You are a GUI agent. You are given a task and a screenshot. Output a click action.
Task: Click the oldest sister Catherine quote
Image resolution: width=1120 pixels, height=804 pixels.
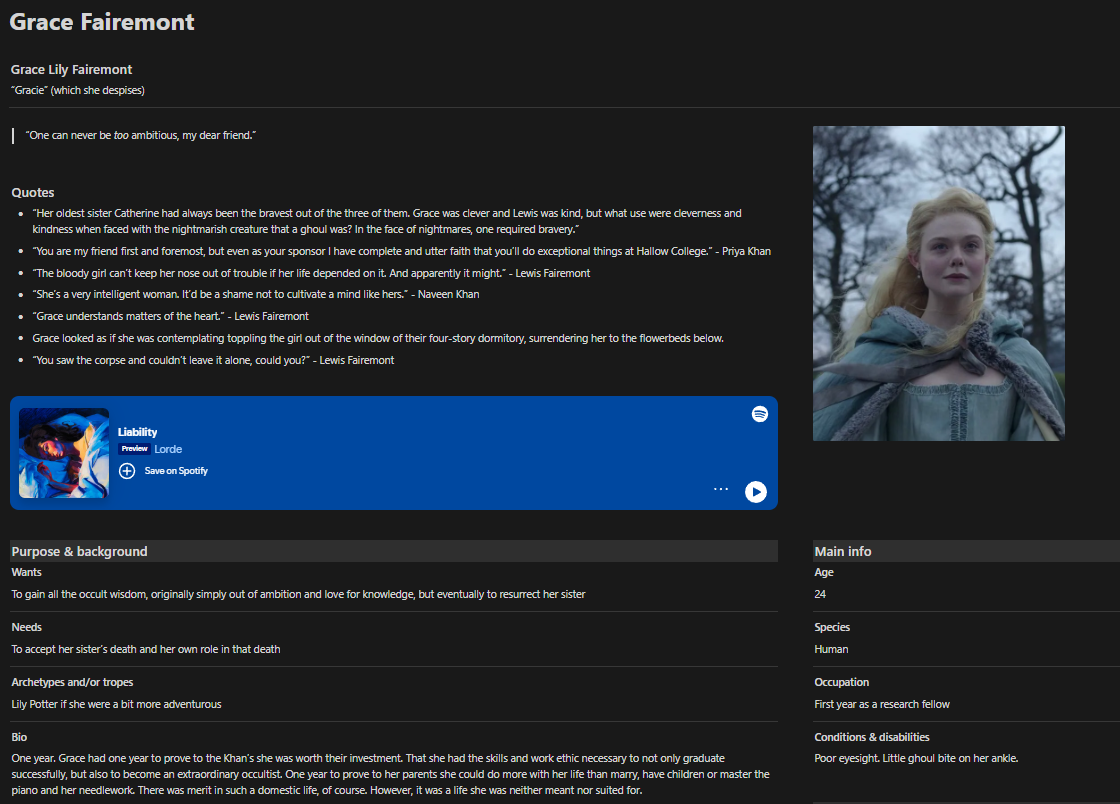coord(387,221)
